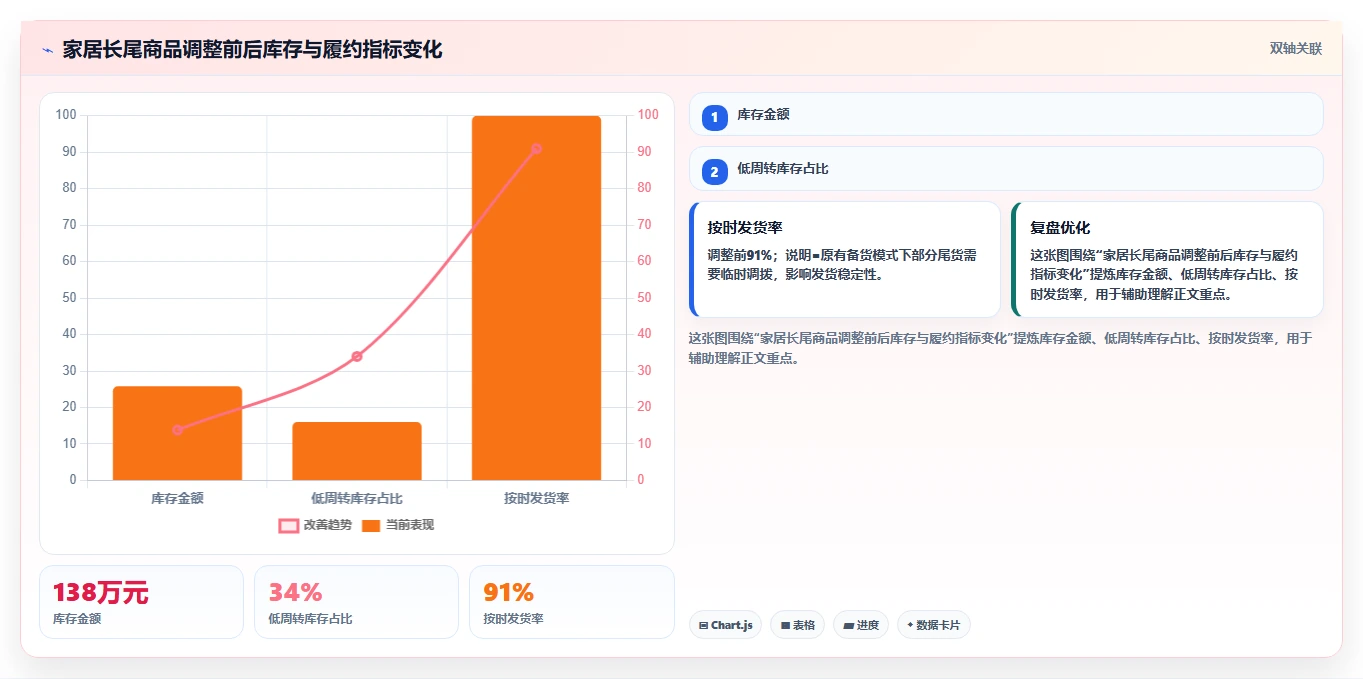Screen dimensions: 1363x679
Task: Toggle the 当前表现 legend item
Action: [x=398, y=525]
